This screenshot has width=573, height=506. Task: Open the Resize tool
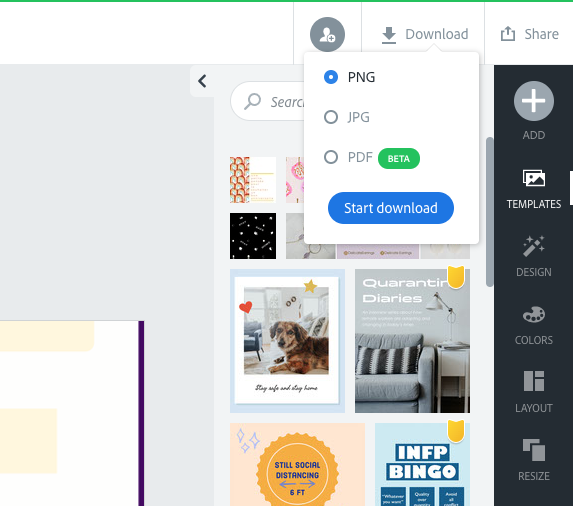click(x=534, y=450)
